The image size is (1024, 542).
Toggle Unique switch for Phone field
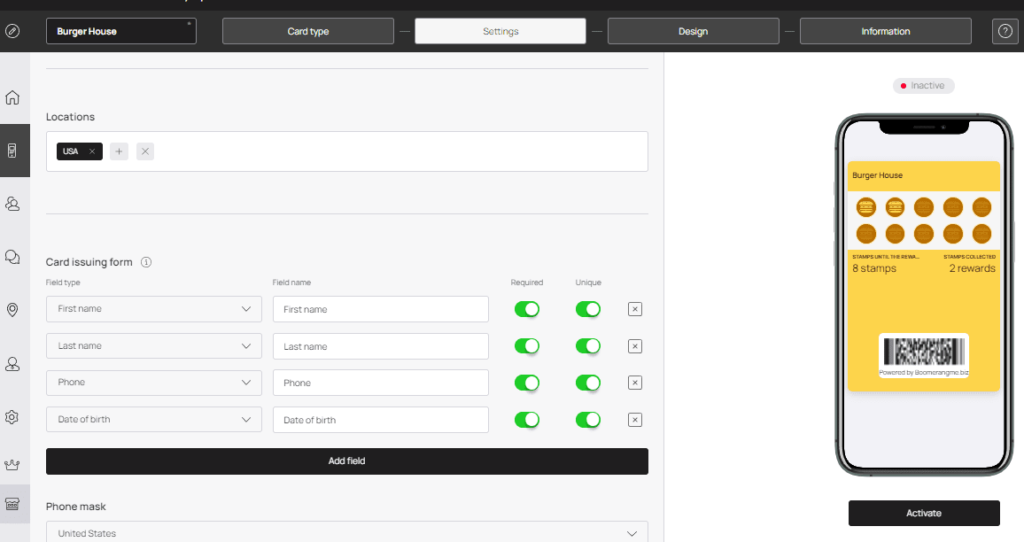pos(588,383)
